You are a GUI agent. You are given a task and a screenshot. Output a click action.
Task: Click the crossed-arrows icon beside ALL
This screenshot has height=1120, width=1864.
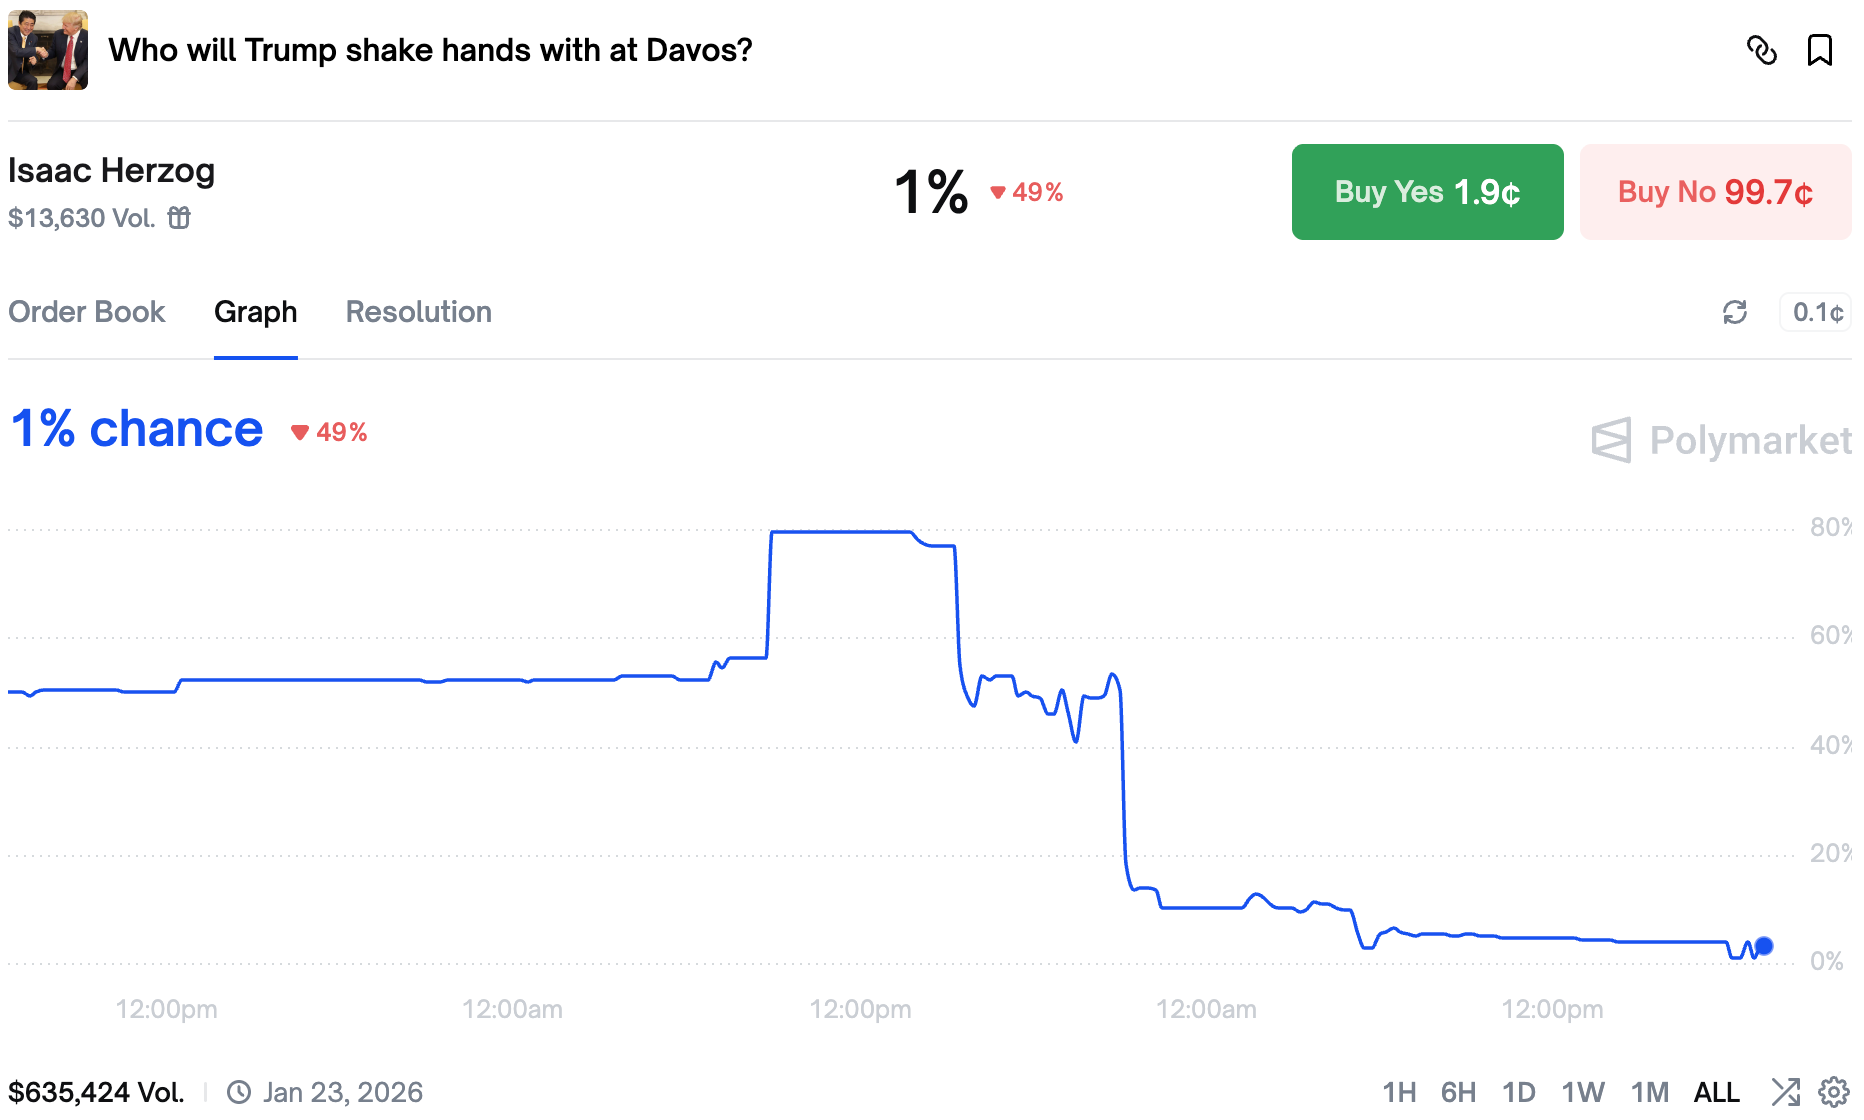[x=1785, y=1092]
